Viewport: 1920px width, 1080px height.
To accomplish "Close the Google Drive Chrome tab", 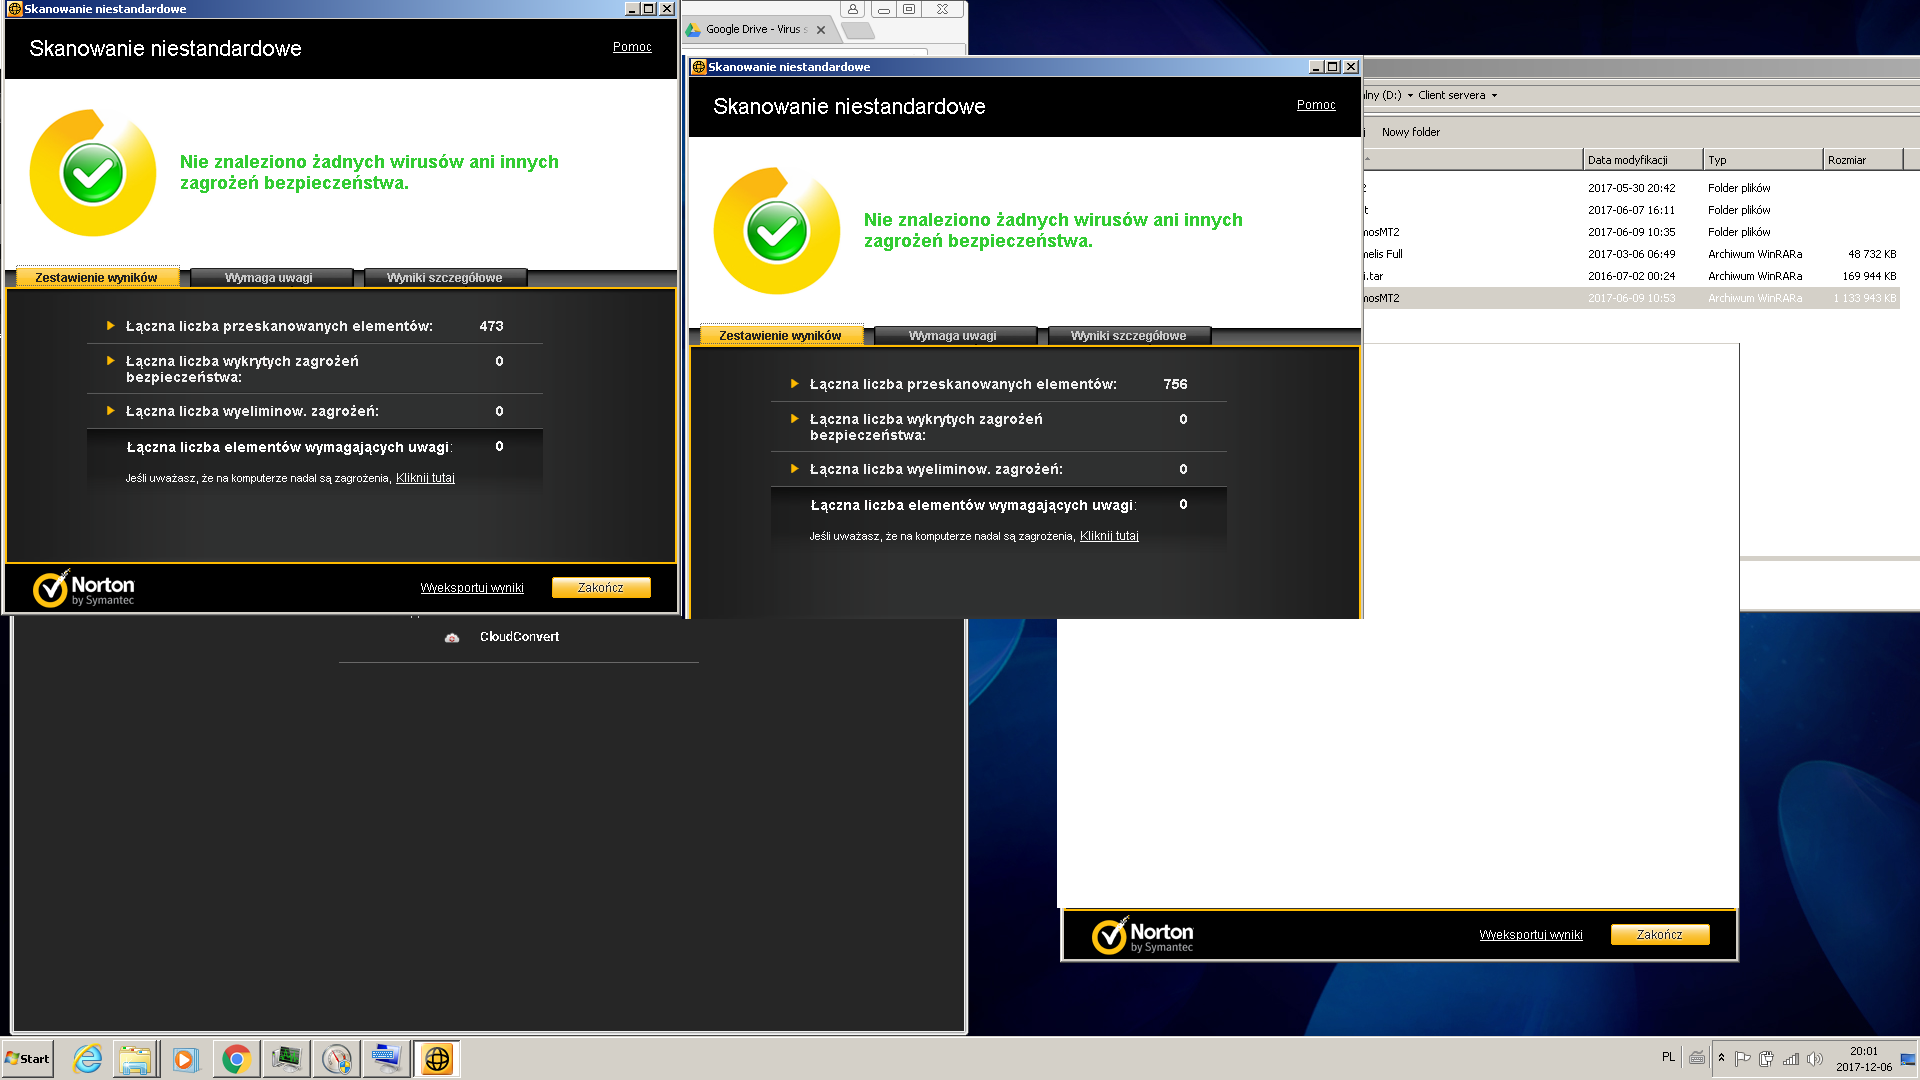I will (x=821, y=30).
